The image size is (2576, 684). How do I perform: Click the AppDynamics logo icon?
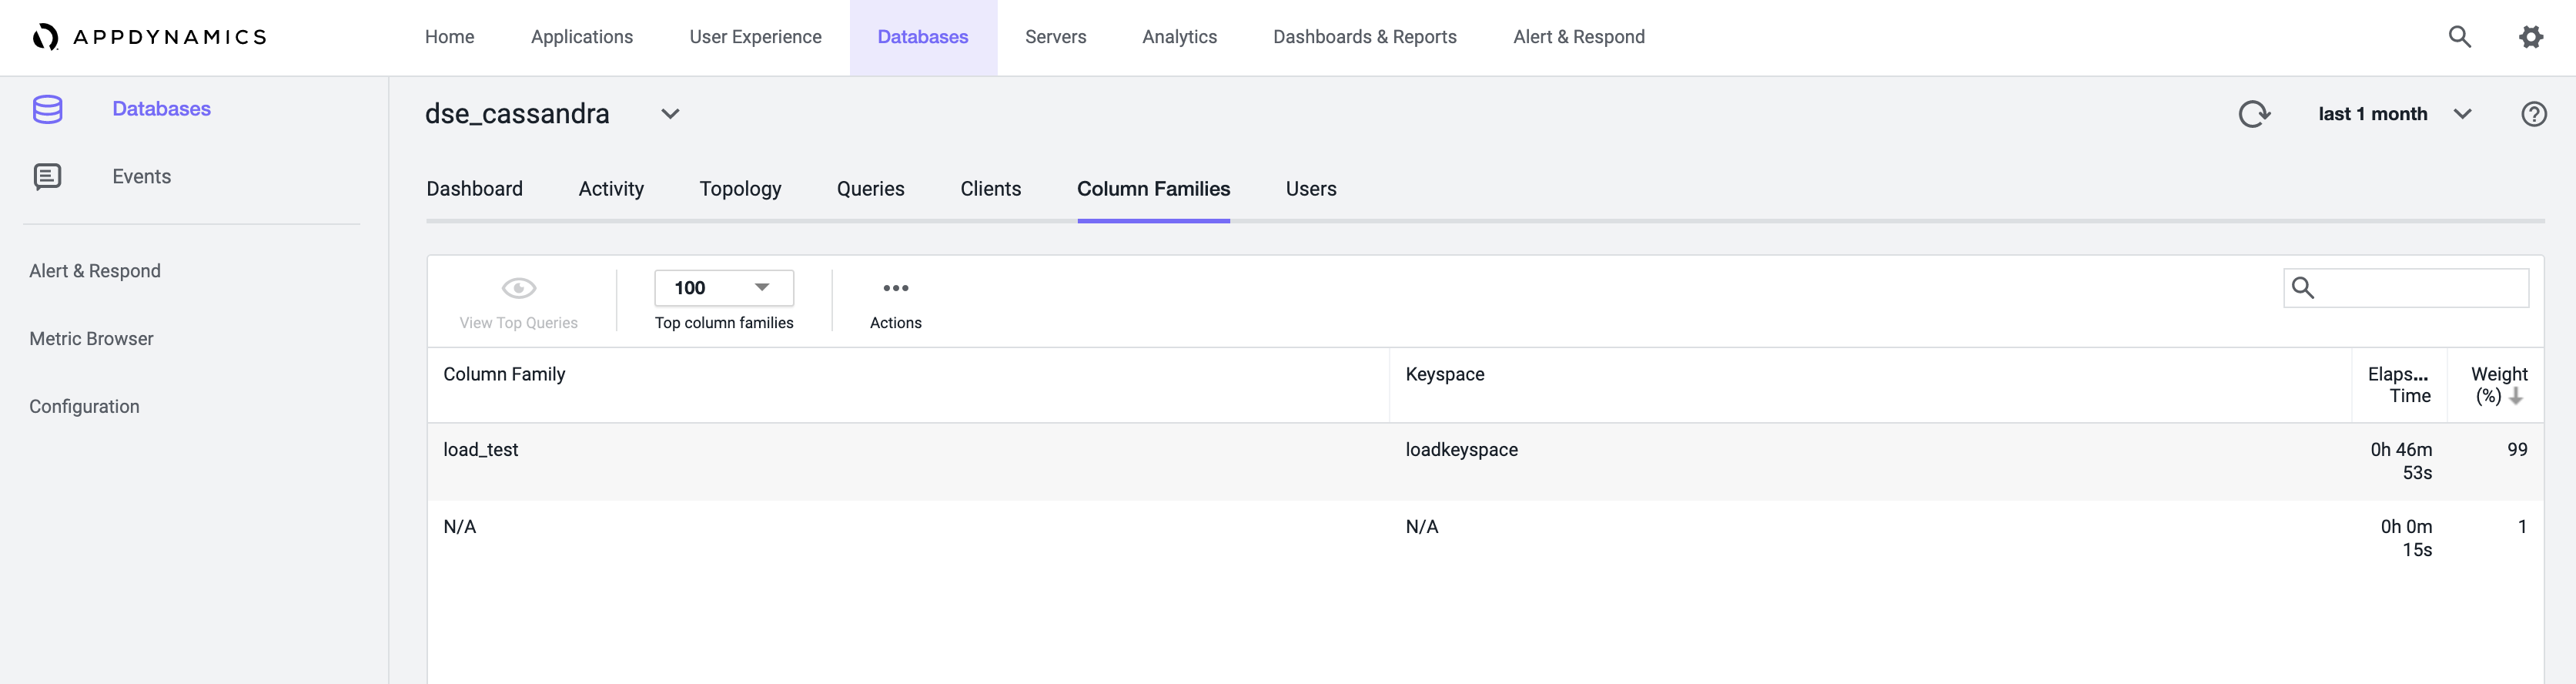[45, 37]
